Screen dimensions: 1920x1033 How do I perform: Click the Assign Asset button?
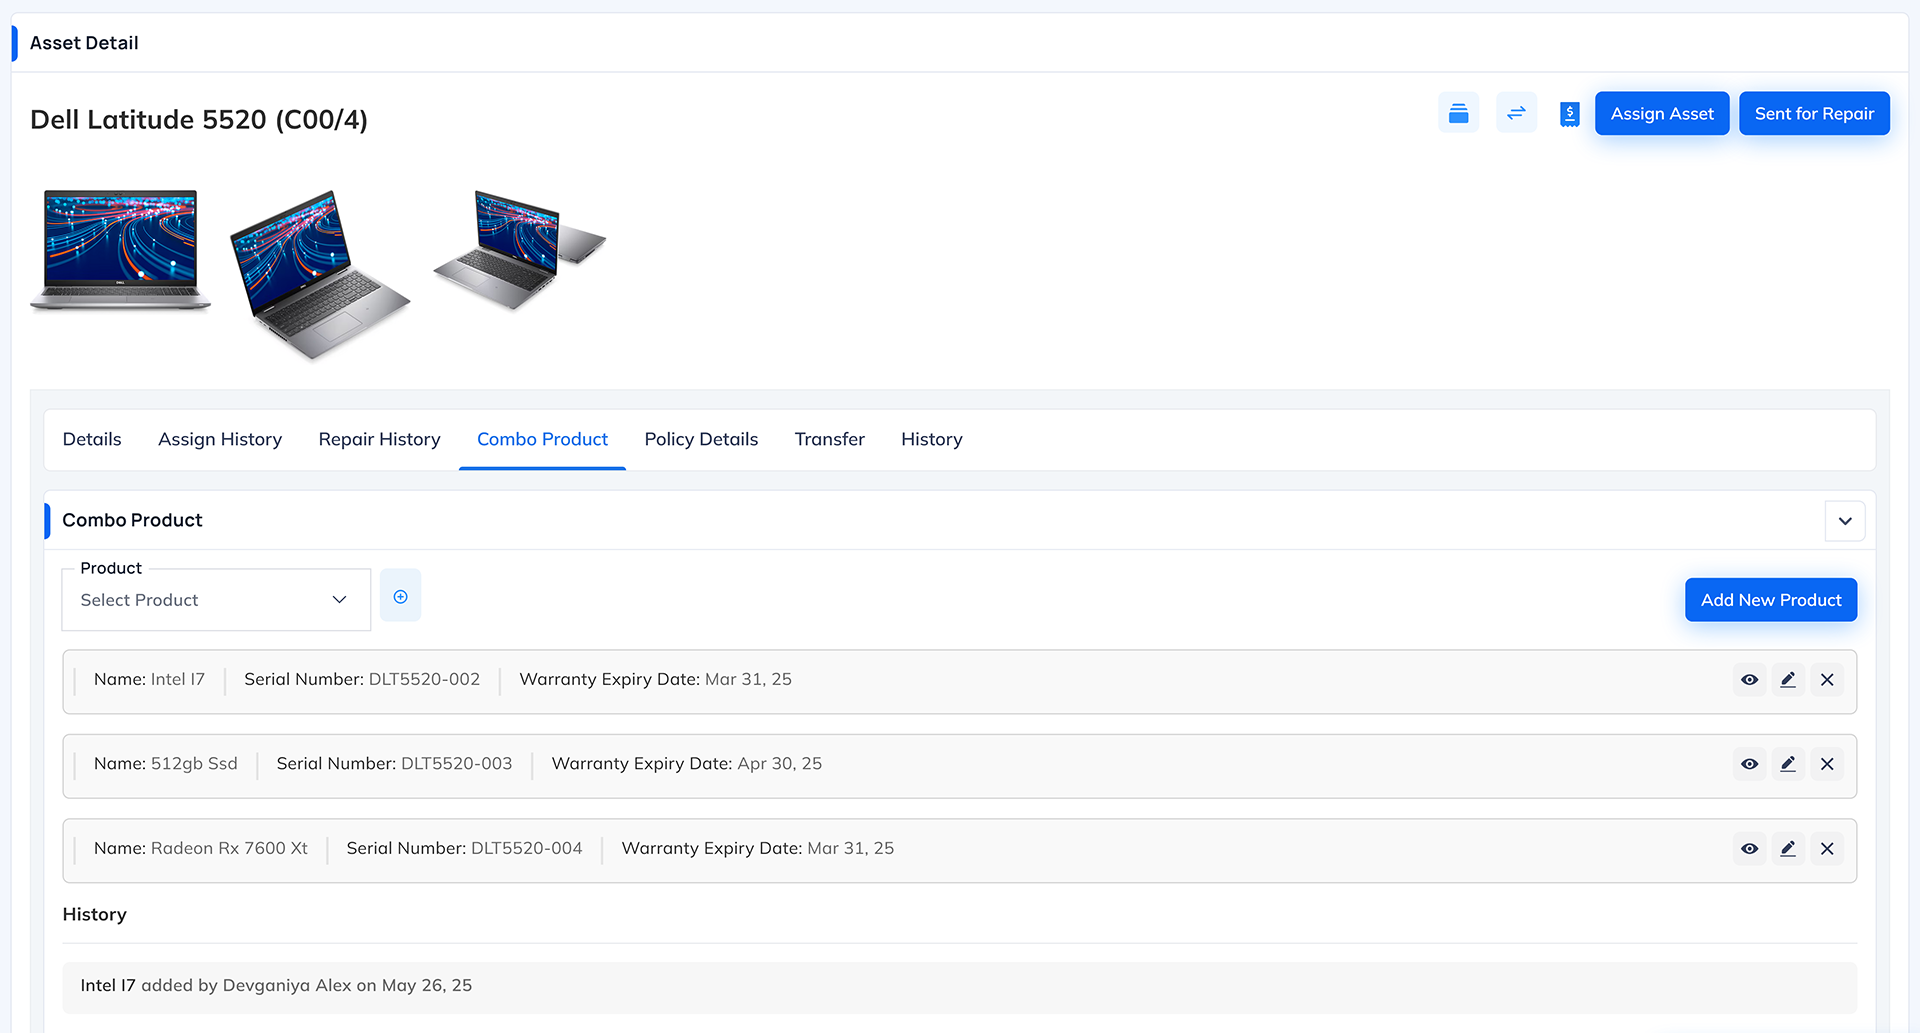(1661, 114)
